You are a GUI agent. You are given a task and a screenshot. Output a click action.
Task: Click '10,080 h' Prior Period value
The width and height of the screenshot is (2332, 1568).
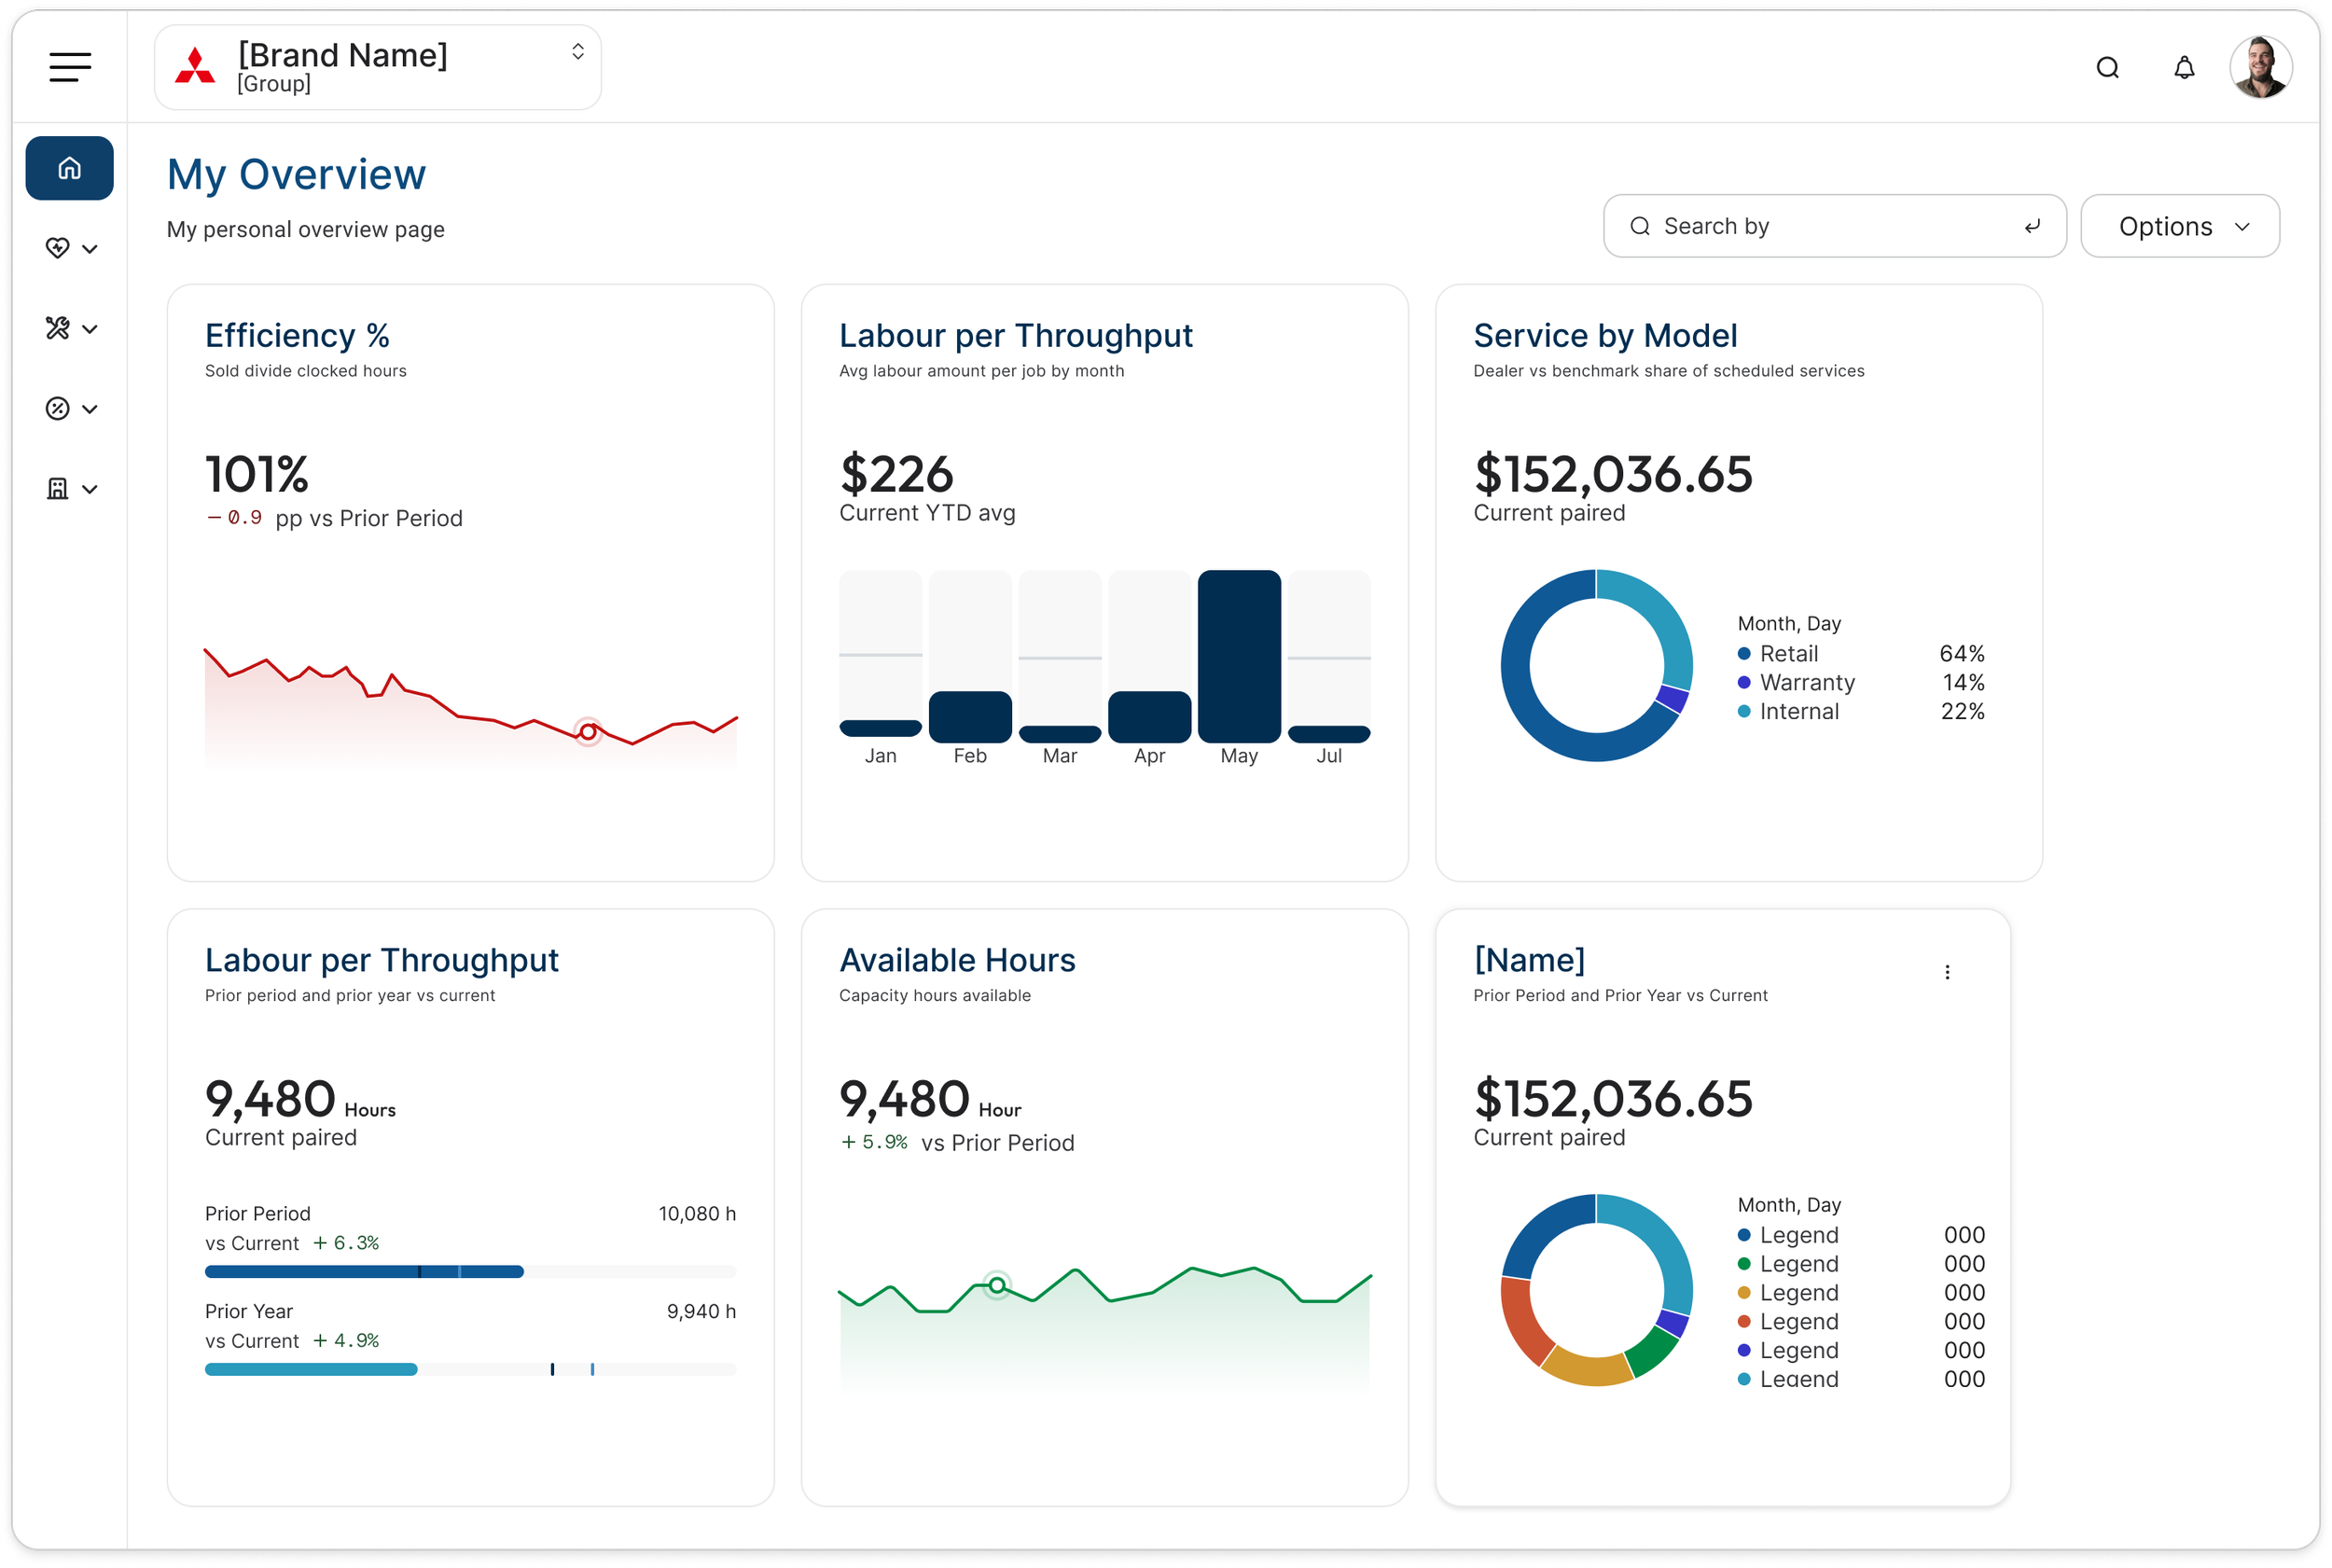point(697,1214)
